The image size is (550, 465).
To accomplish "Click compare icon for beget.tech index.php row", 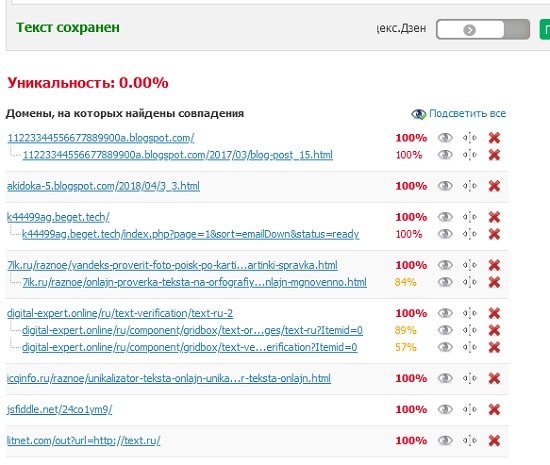I will [x=470, y=234].
